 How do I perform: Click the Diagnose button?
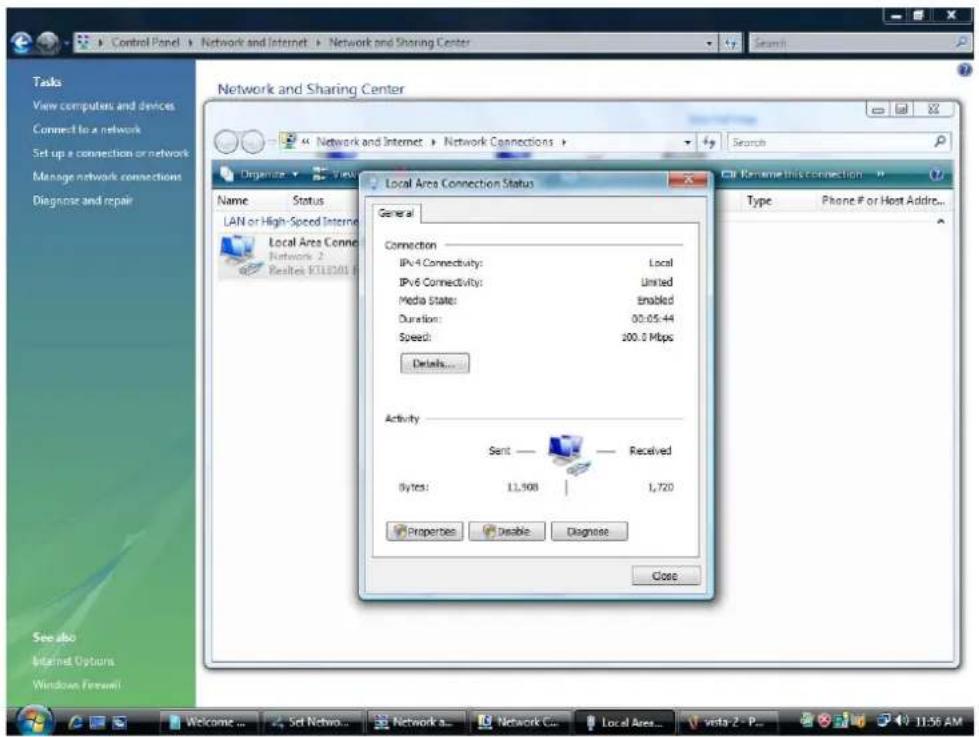pyautogui.click(x=589, y=532)
